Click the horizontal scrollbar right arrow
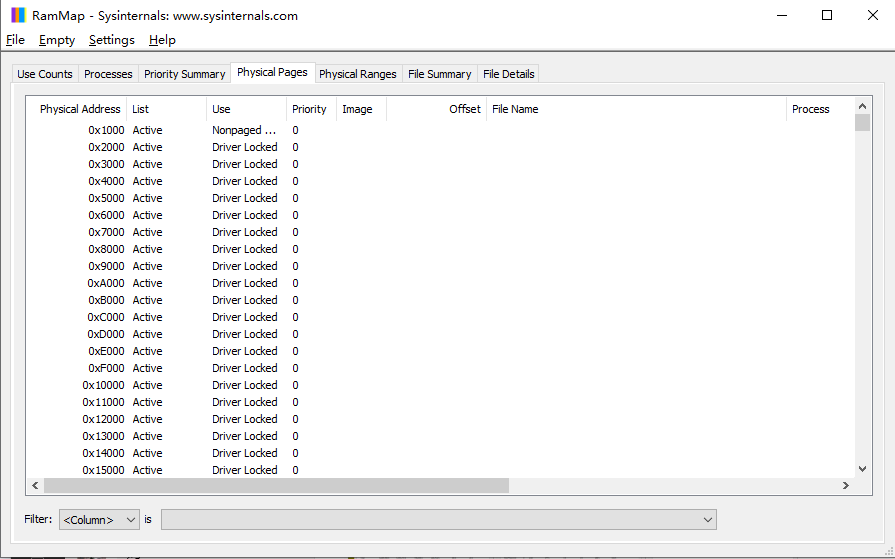 click(845, 485)
